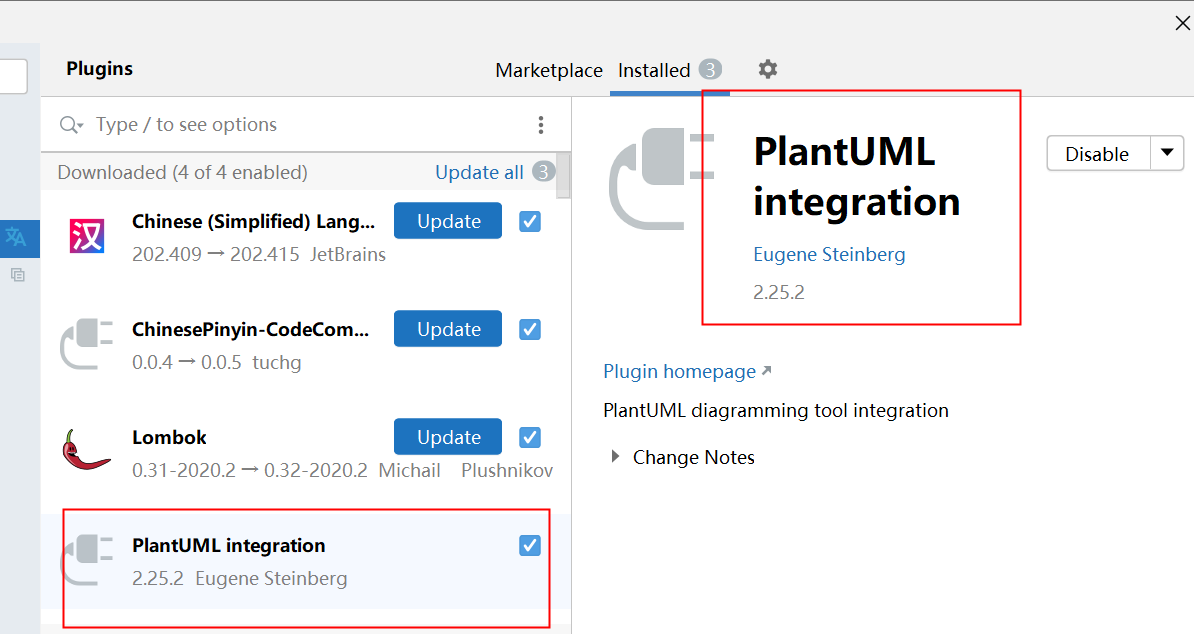Viewport: 1194px width, 634px height.
Task: Uncheck the Chinese (Simplified) Language plugin checkbox
Action: click(x=530, y=221)
